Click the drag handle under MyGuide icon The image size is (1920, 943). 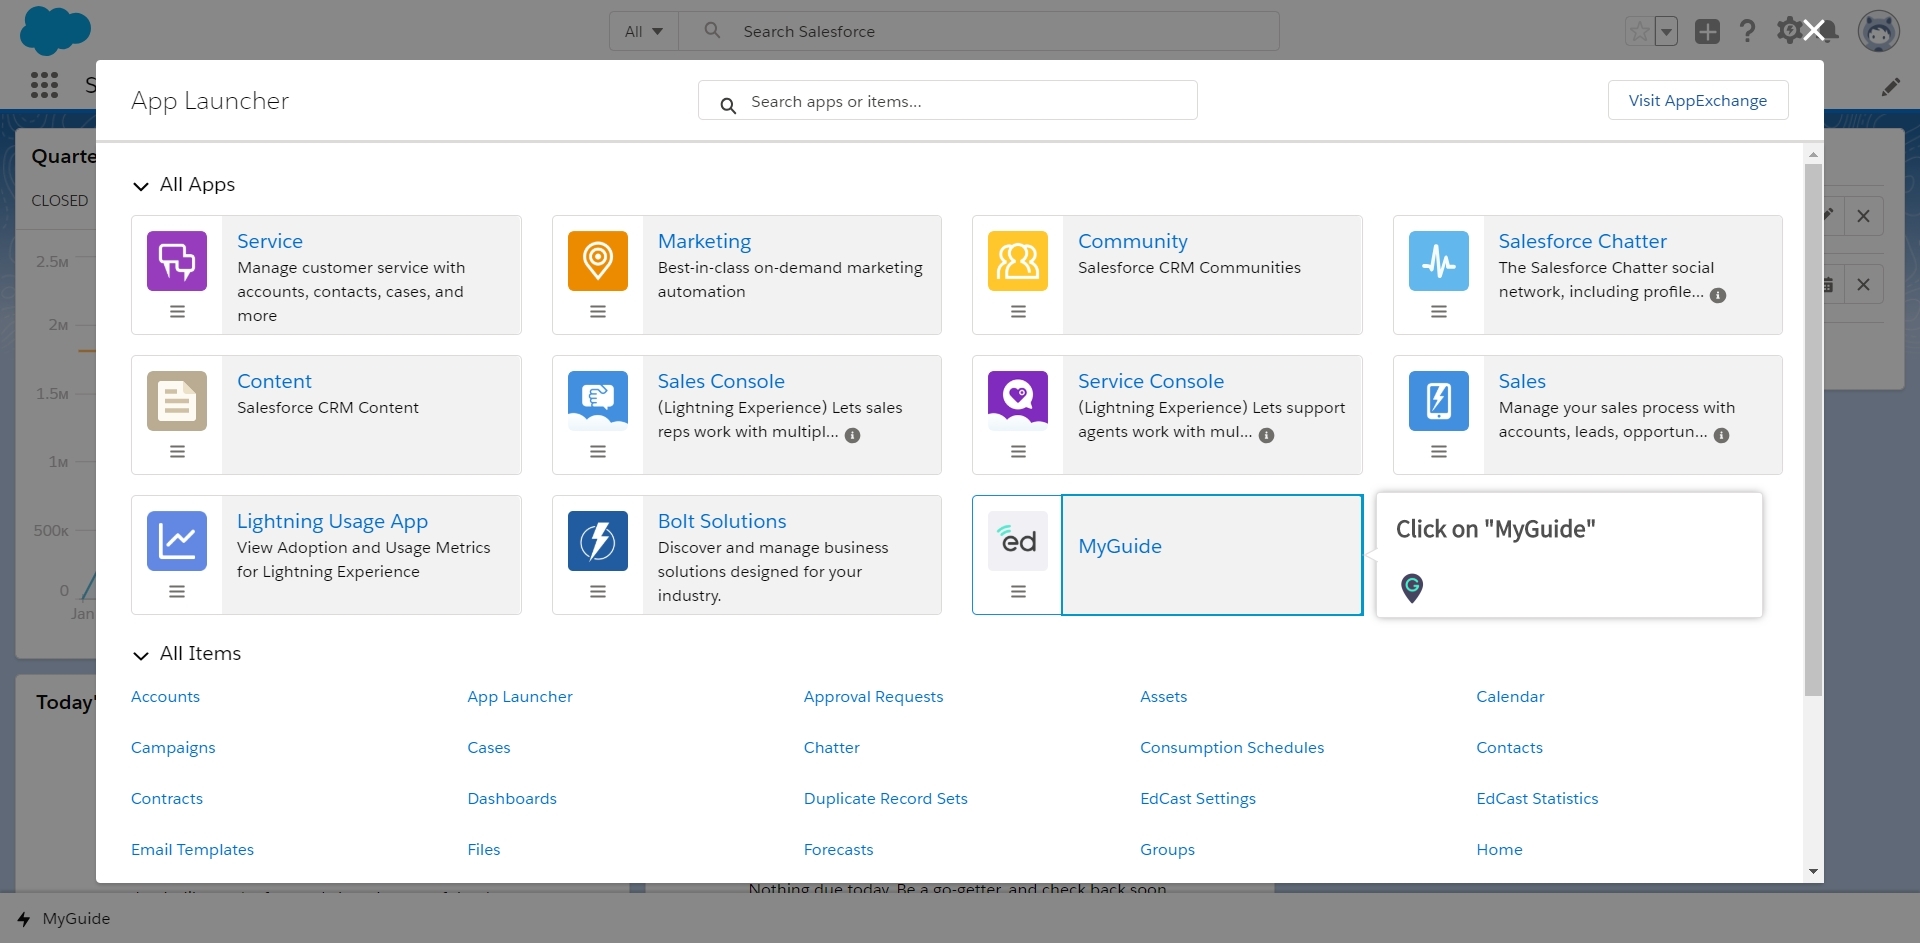pyautogui.click(x=1018, y=591)
